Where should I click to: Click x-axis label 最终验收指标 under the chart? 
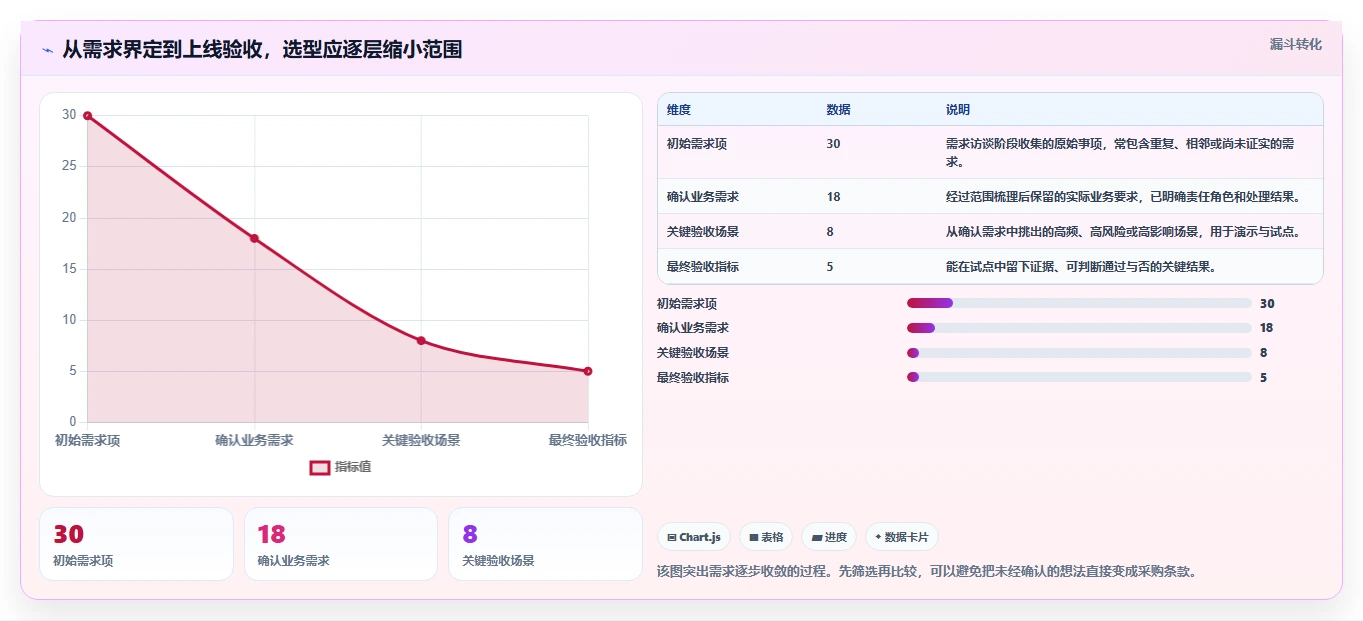point(588,440)
